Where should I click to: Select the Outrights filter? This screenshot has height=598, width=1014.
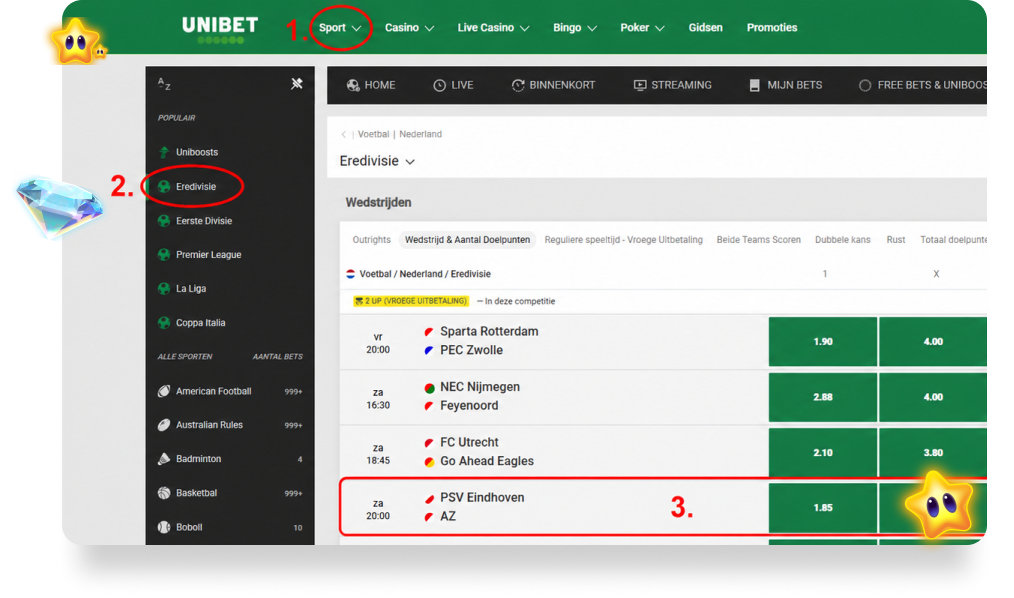pyautogui.click(x=371, y=240)
